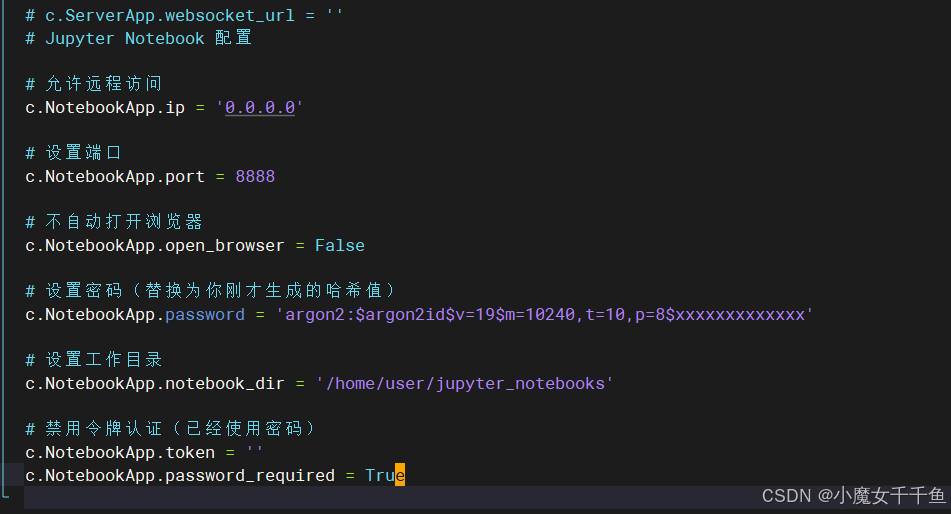Screen dimensions: 951x514
Task: Click the '/home/user/jupyter_notebooks' path string
Action: (x=465, y=384)
